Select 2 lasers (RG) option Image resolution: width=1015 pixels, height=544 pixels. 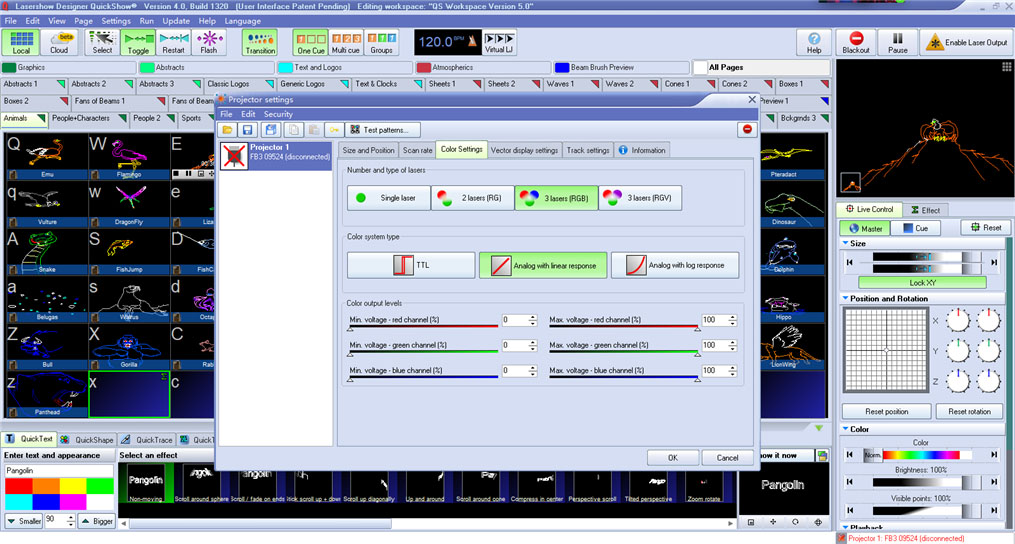(473, 198)
